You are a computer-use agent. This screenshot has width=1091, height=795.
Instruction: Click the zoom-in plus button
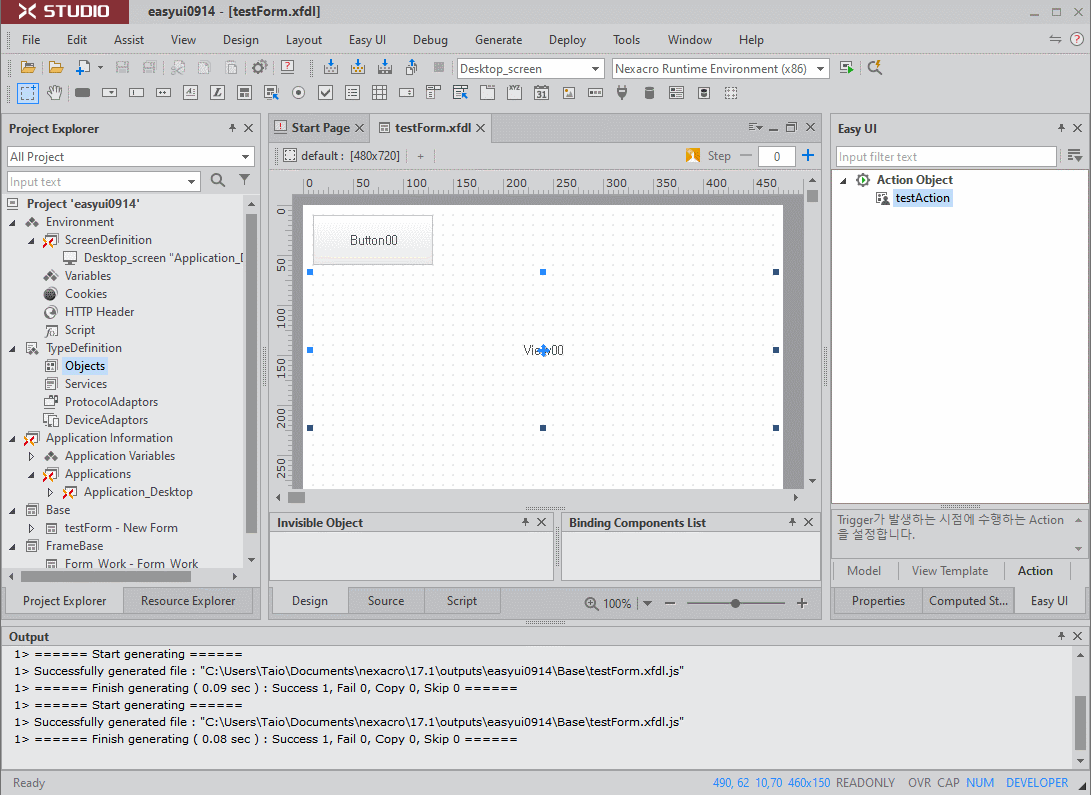(x=802, y=603)
